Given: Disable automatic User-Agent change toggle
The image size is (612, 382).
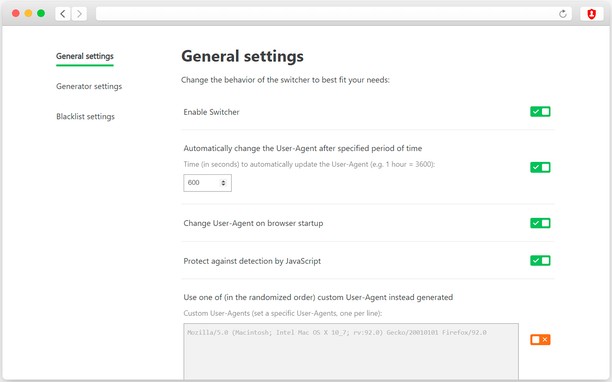Looking at the screenshot, I should (540, 167).
